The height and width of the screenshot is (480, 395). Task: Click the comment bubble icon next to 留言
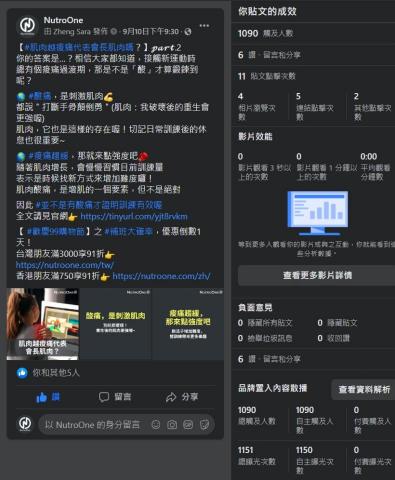pyautogui.click(x=104, y=397)
